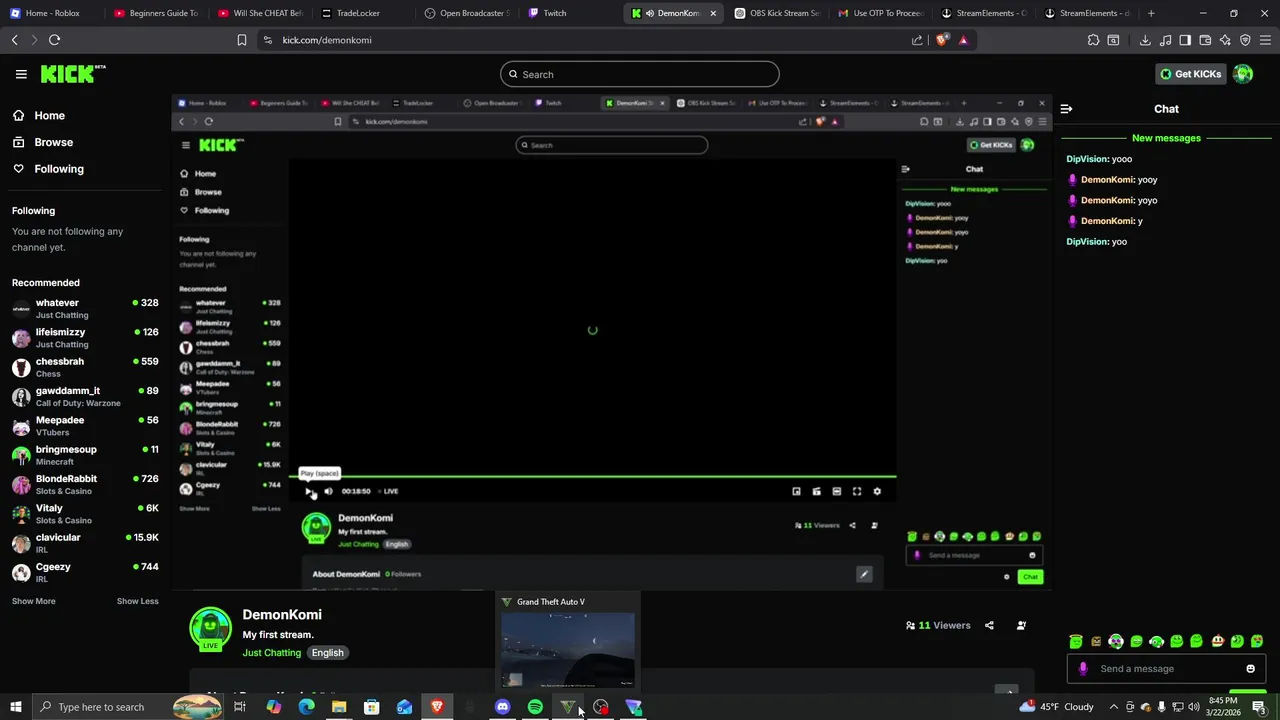
Task: Toggle the browser sidebar panel
Action: point(1185,40)
